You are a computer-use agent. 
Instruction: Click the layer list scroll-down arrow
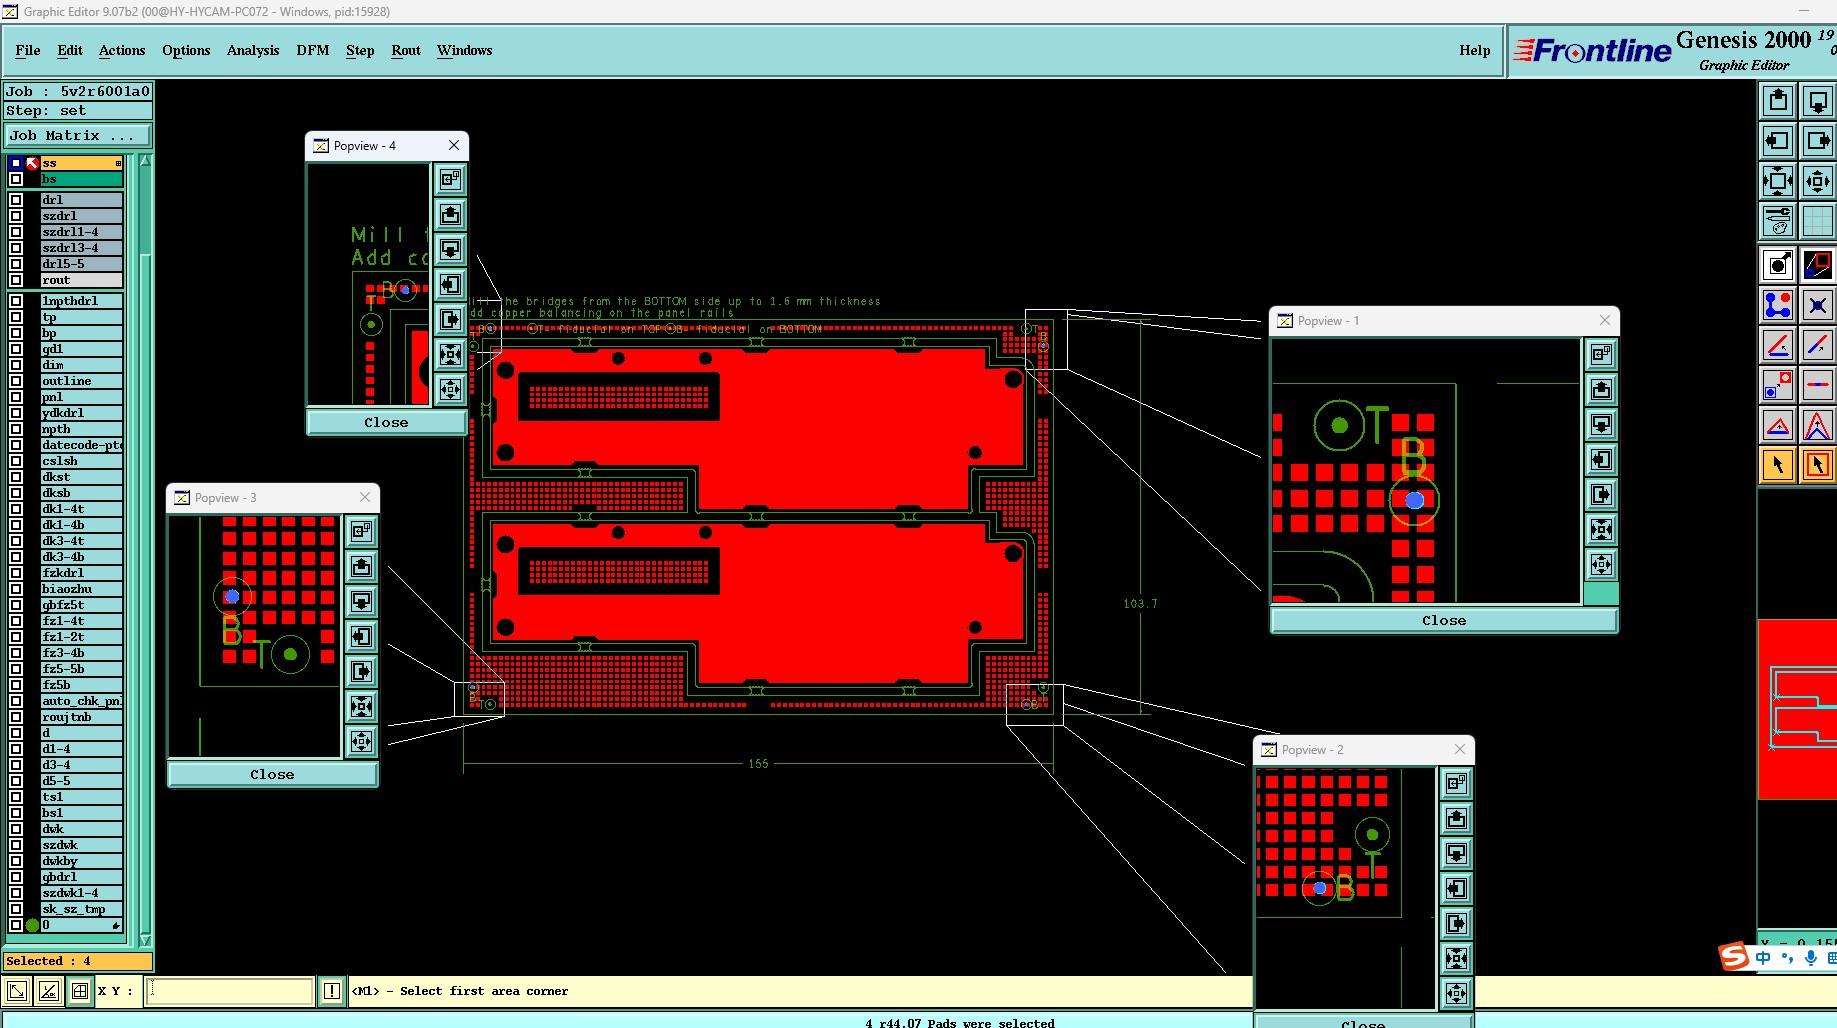click(x=146, y=940)
